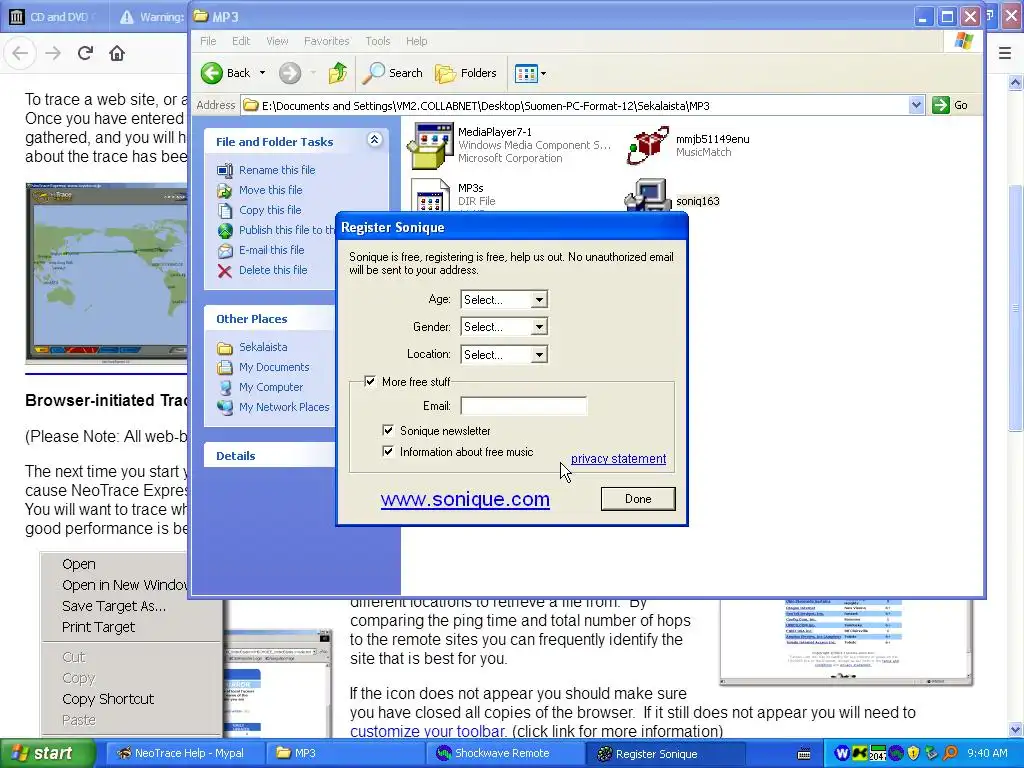
Task: Open the Views button dropdown arrow
Action: (543, 74)
